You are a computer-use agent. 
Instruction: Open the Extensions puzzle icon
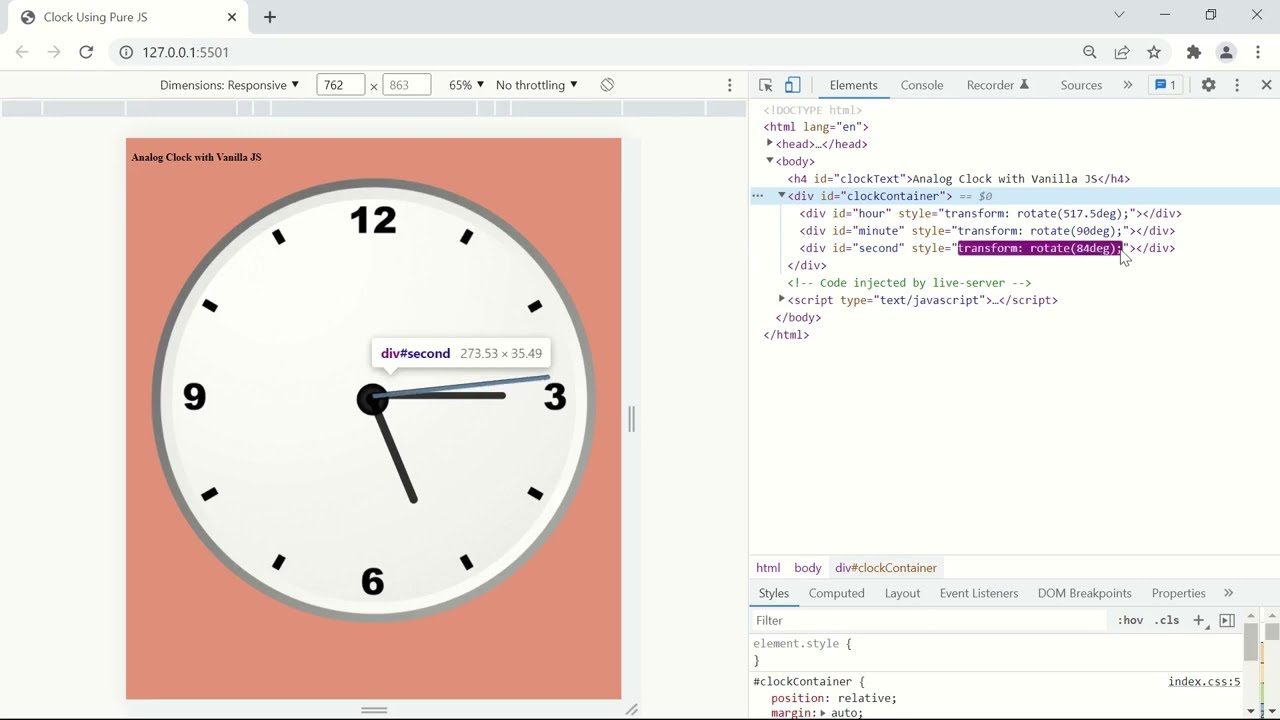pos(1194,52)
